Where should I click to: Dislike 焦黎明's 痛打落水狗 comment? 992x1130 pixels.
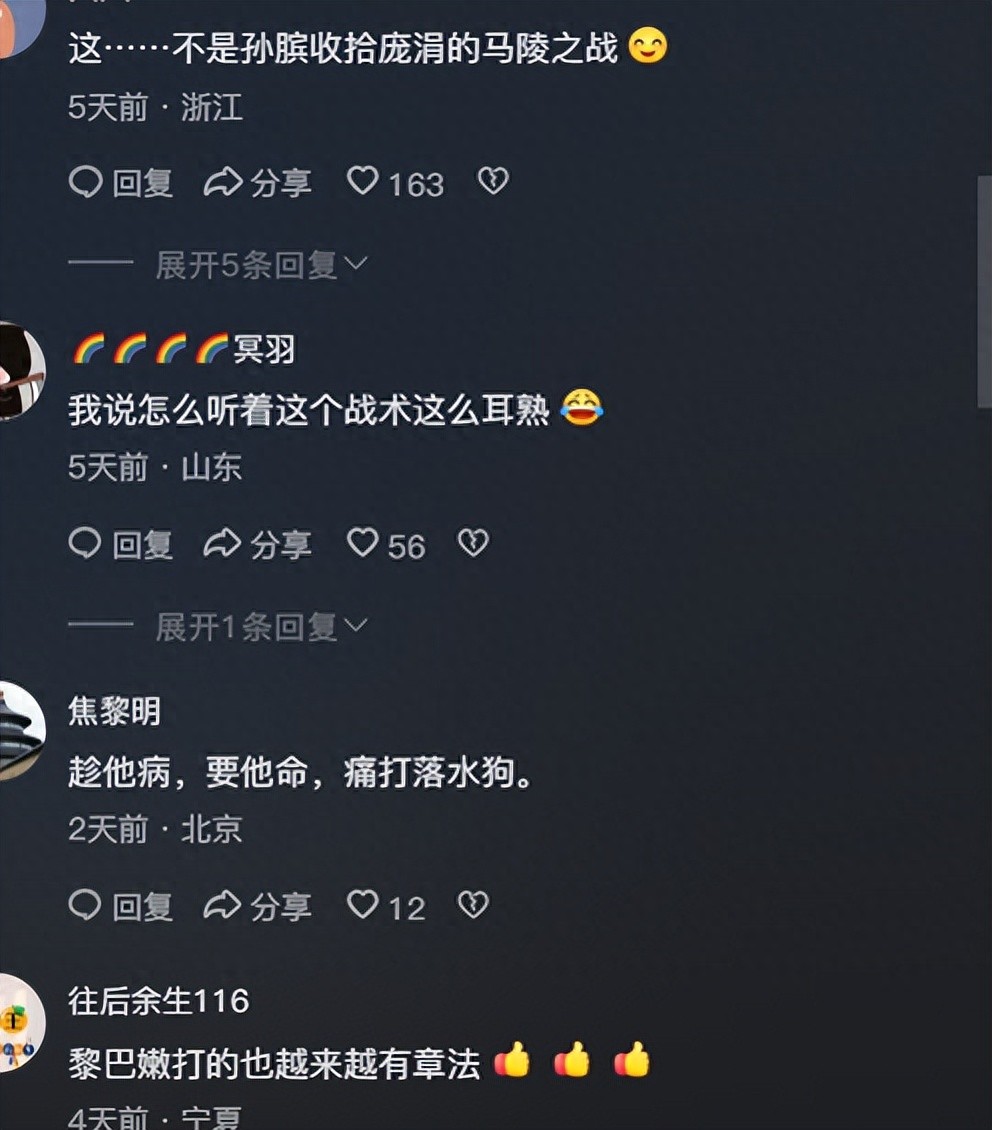pos(473,904)
